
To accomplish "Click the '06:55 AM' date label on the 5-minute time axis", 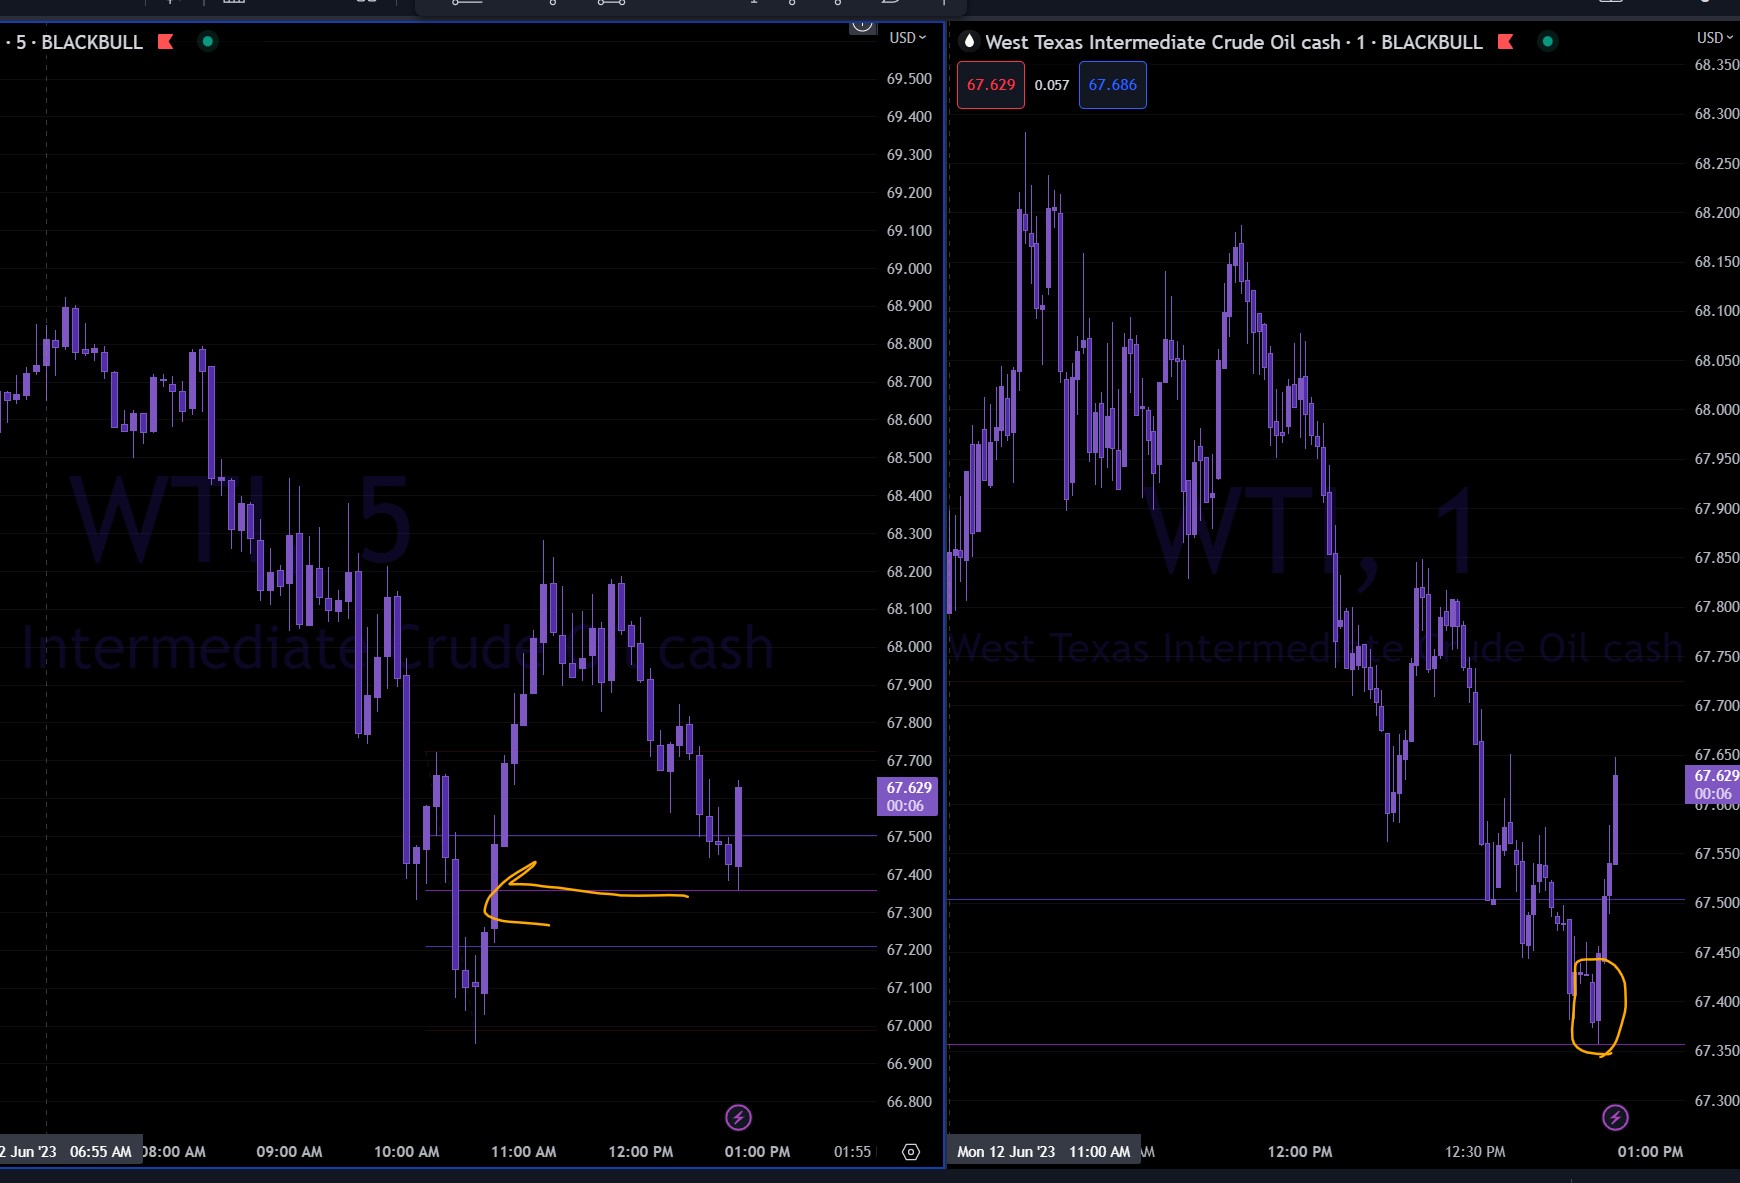I will coord(101,1152).
